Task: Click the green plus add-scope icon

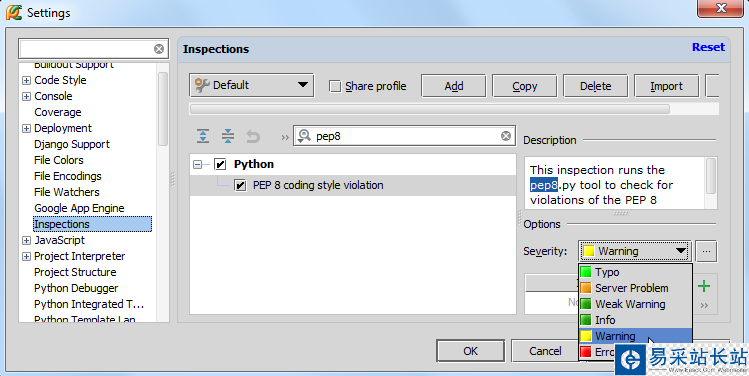Action: (x=704, y=286)
